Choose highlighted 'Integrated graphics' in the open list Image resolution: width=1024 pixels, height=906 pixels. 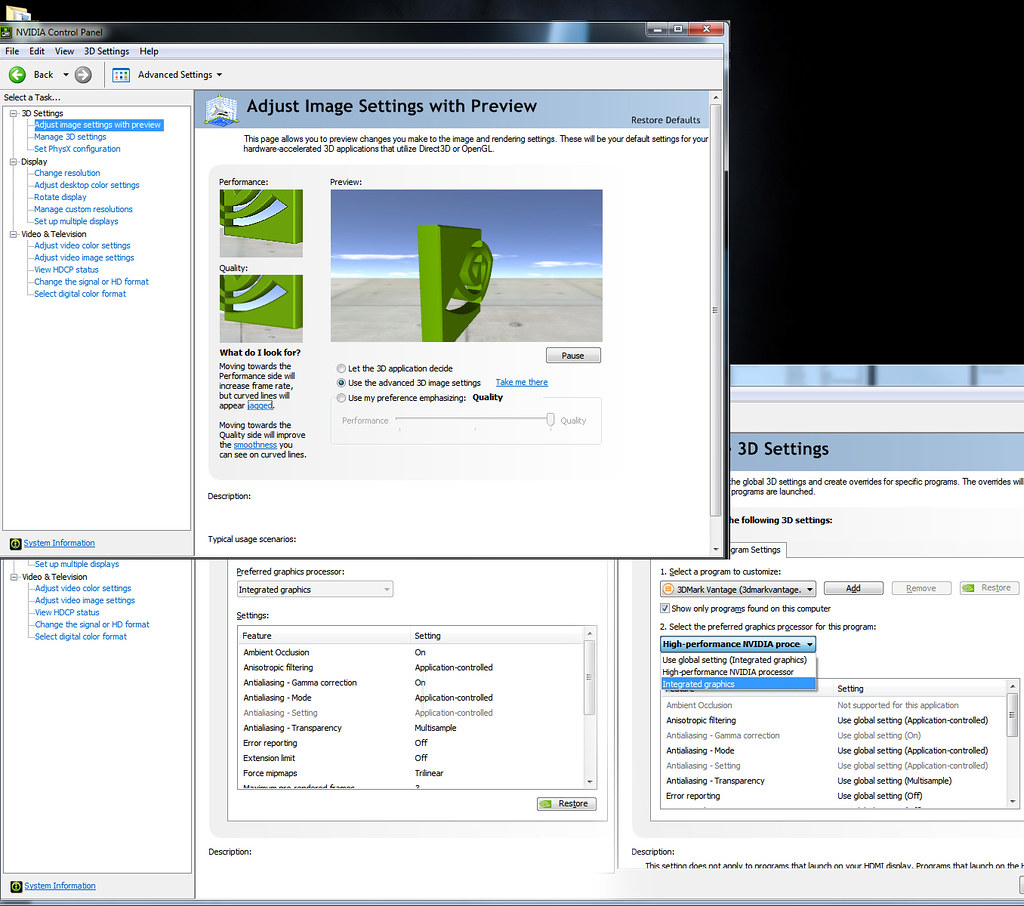pyautogui.click(x=738, y=684)
